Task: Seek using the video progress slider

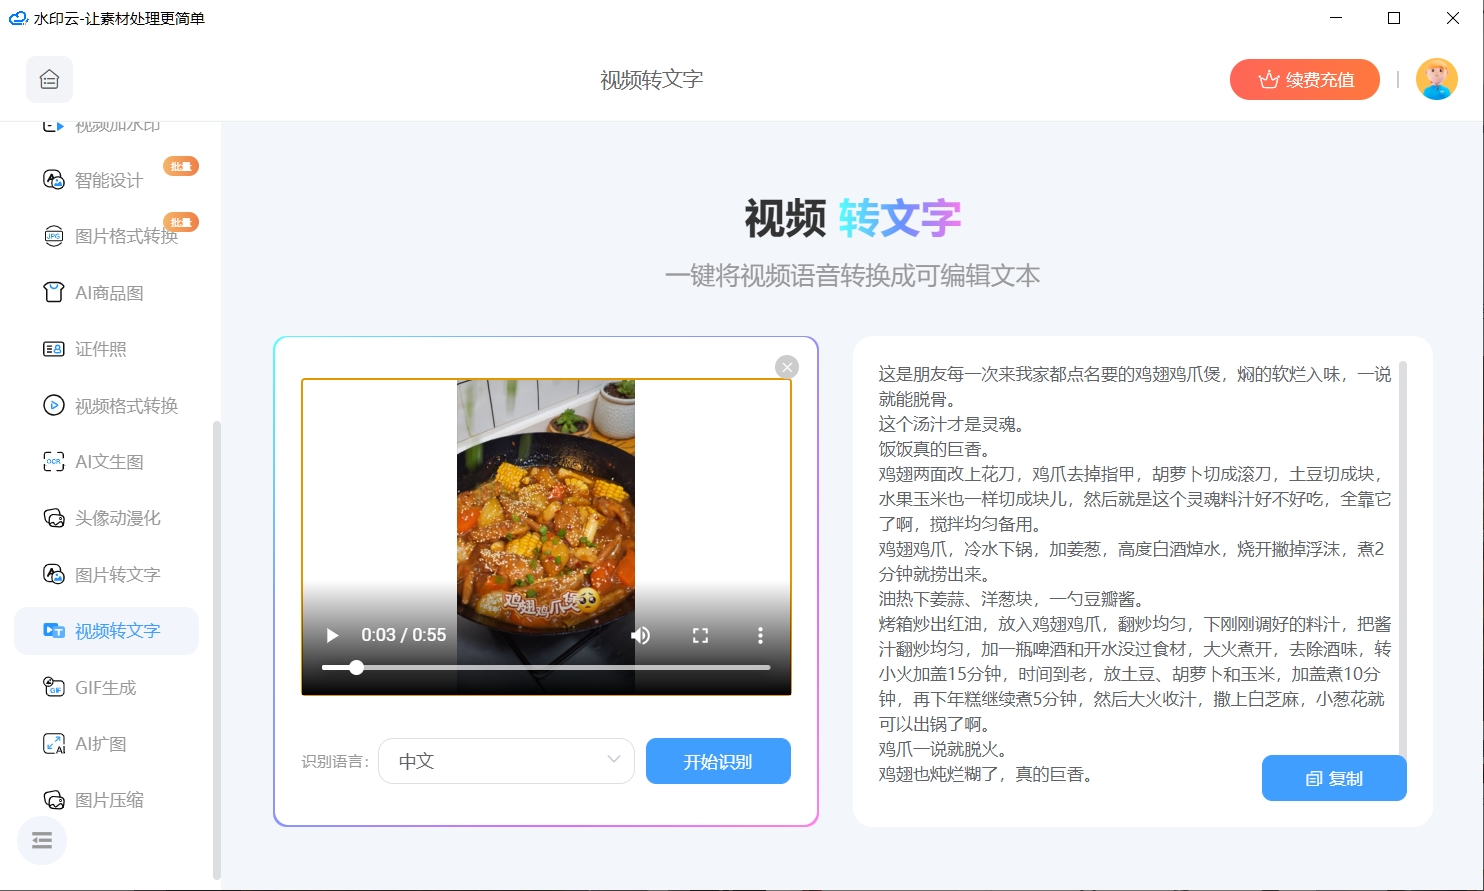Action: pos(356,667)
